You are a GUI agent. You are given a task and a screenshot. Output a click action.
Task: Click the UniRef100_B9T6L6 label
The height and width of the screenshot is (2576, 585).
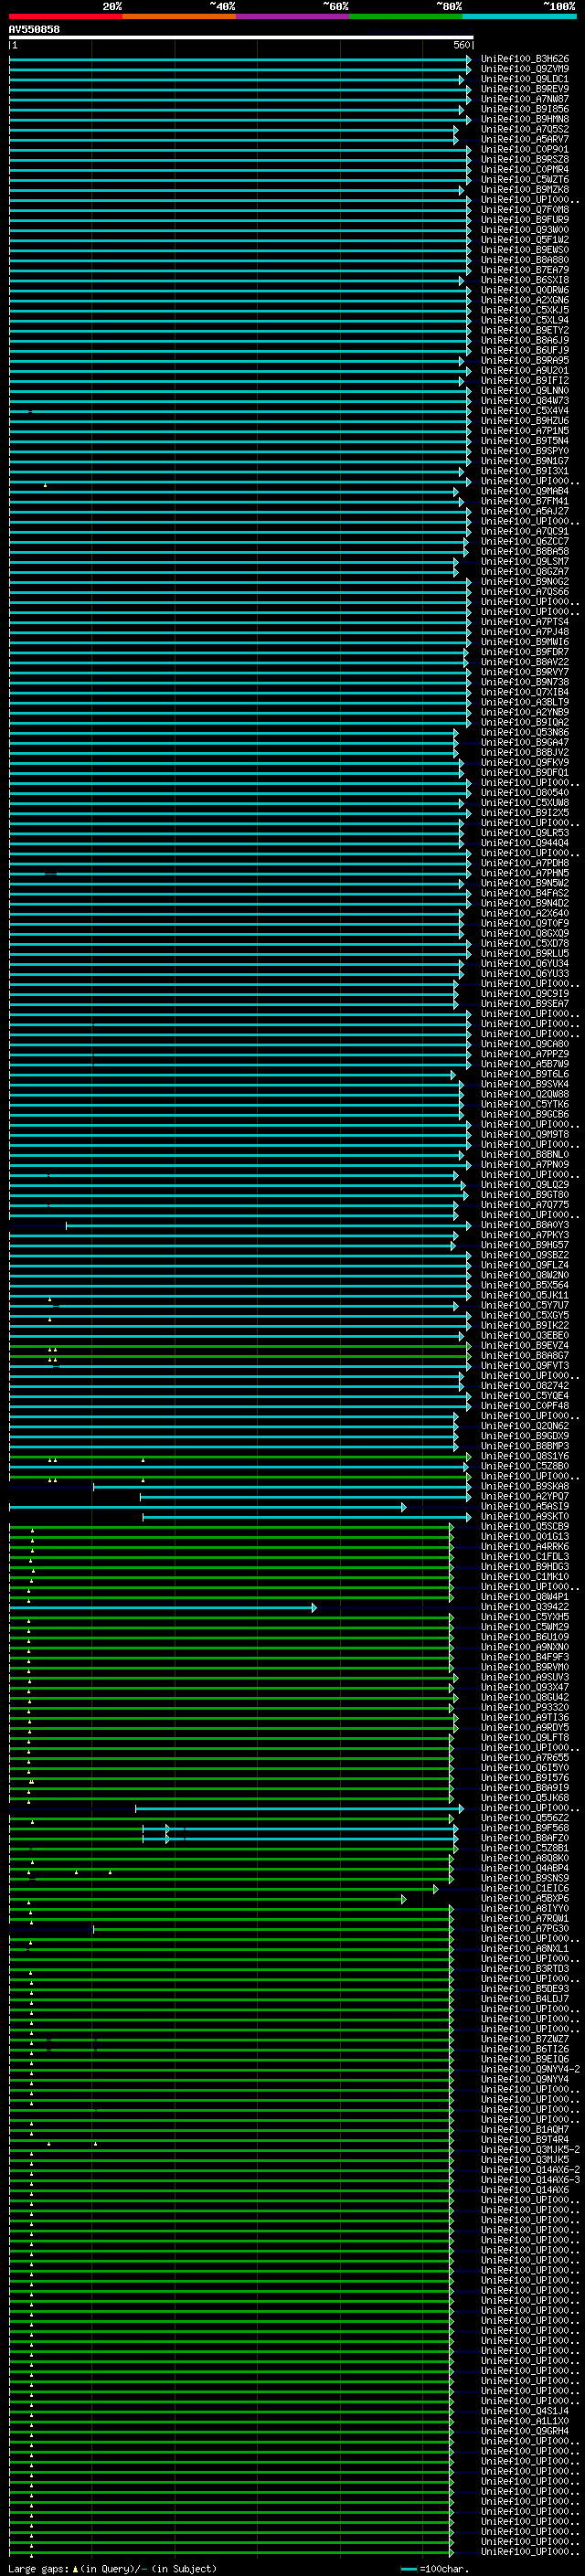pos(525,1074)
